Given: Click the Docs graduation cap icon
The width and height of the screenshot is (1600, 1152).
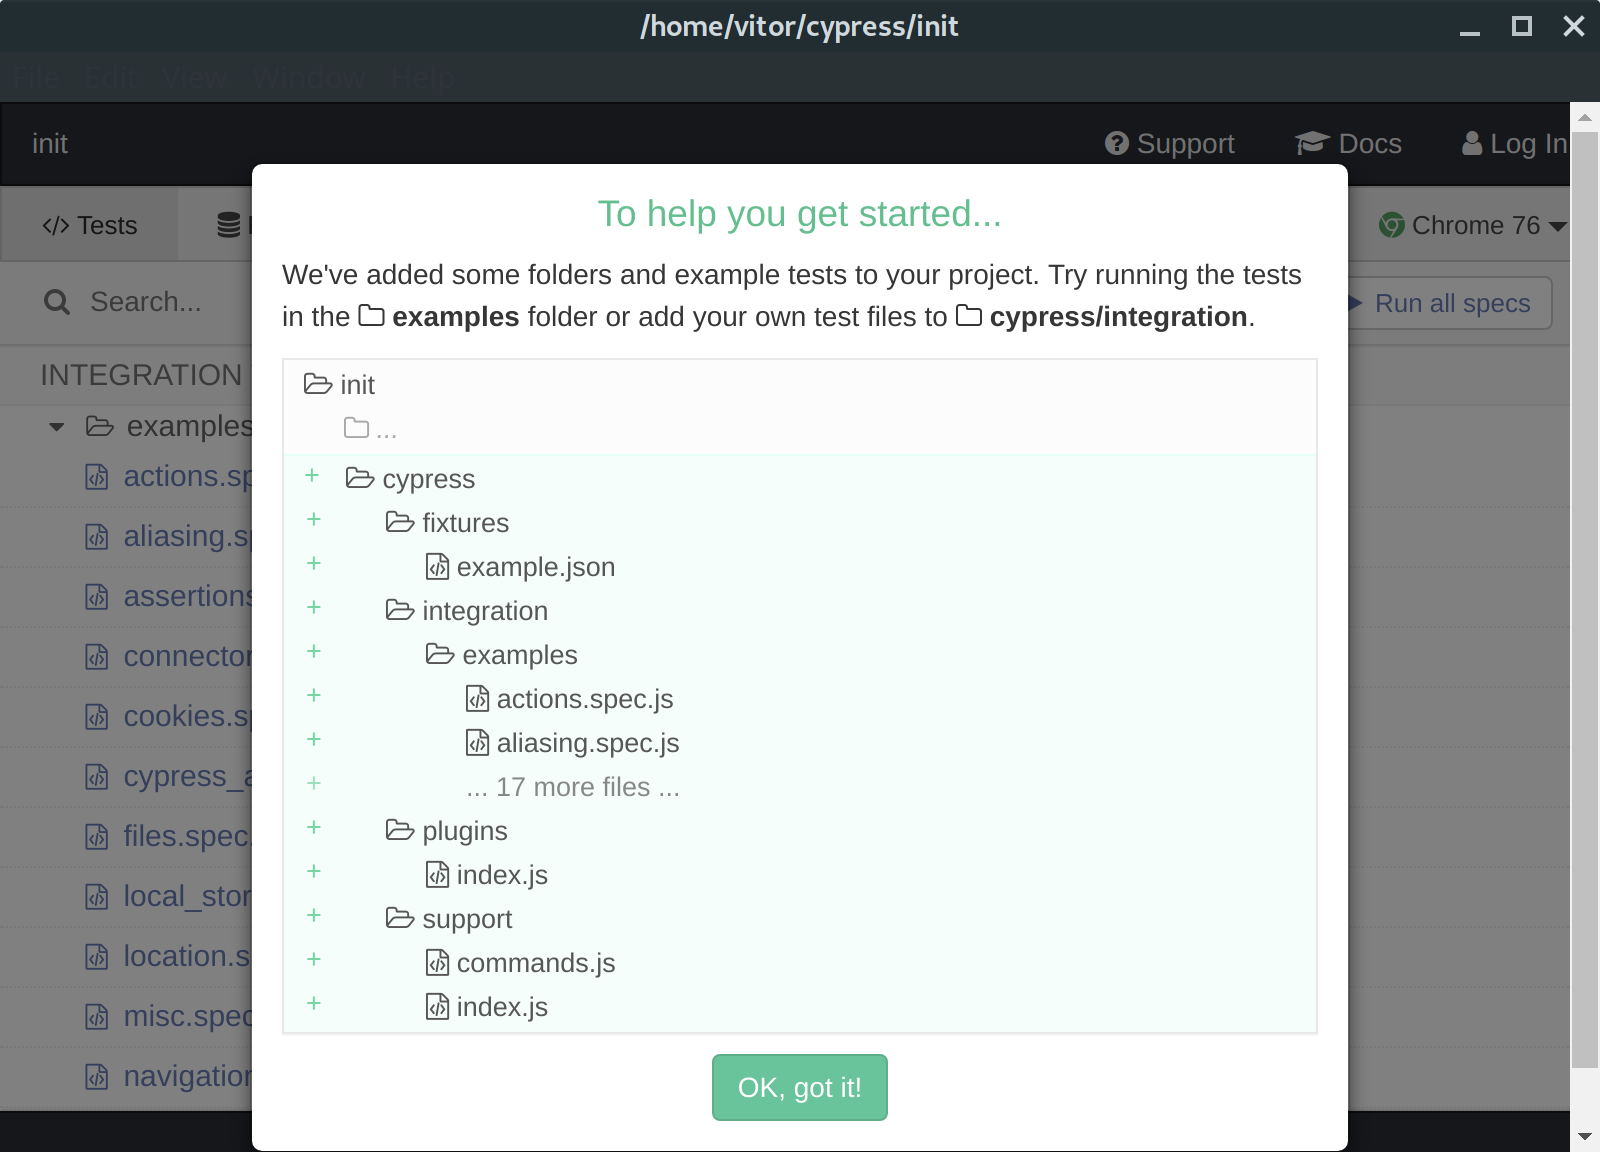Looking at the screenshot, I should [1311, 144].
